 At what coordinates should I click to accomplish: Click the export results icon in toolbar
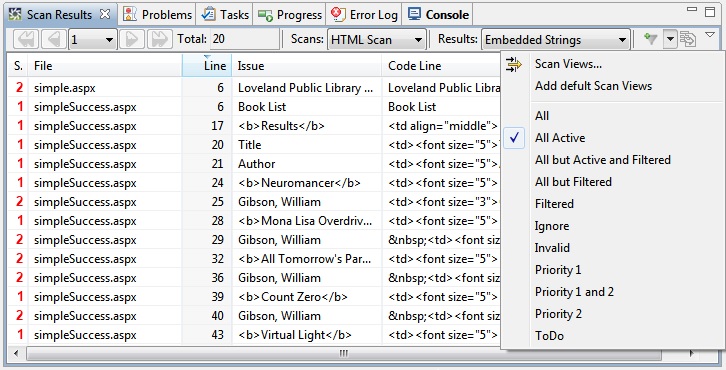[x=687, y=39]
